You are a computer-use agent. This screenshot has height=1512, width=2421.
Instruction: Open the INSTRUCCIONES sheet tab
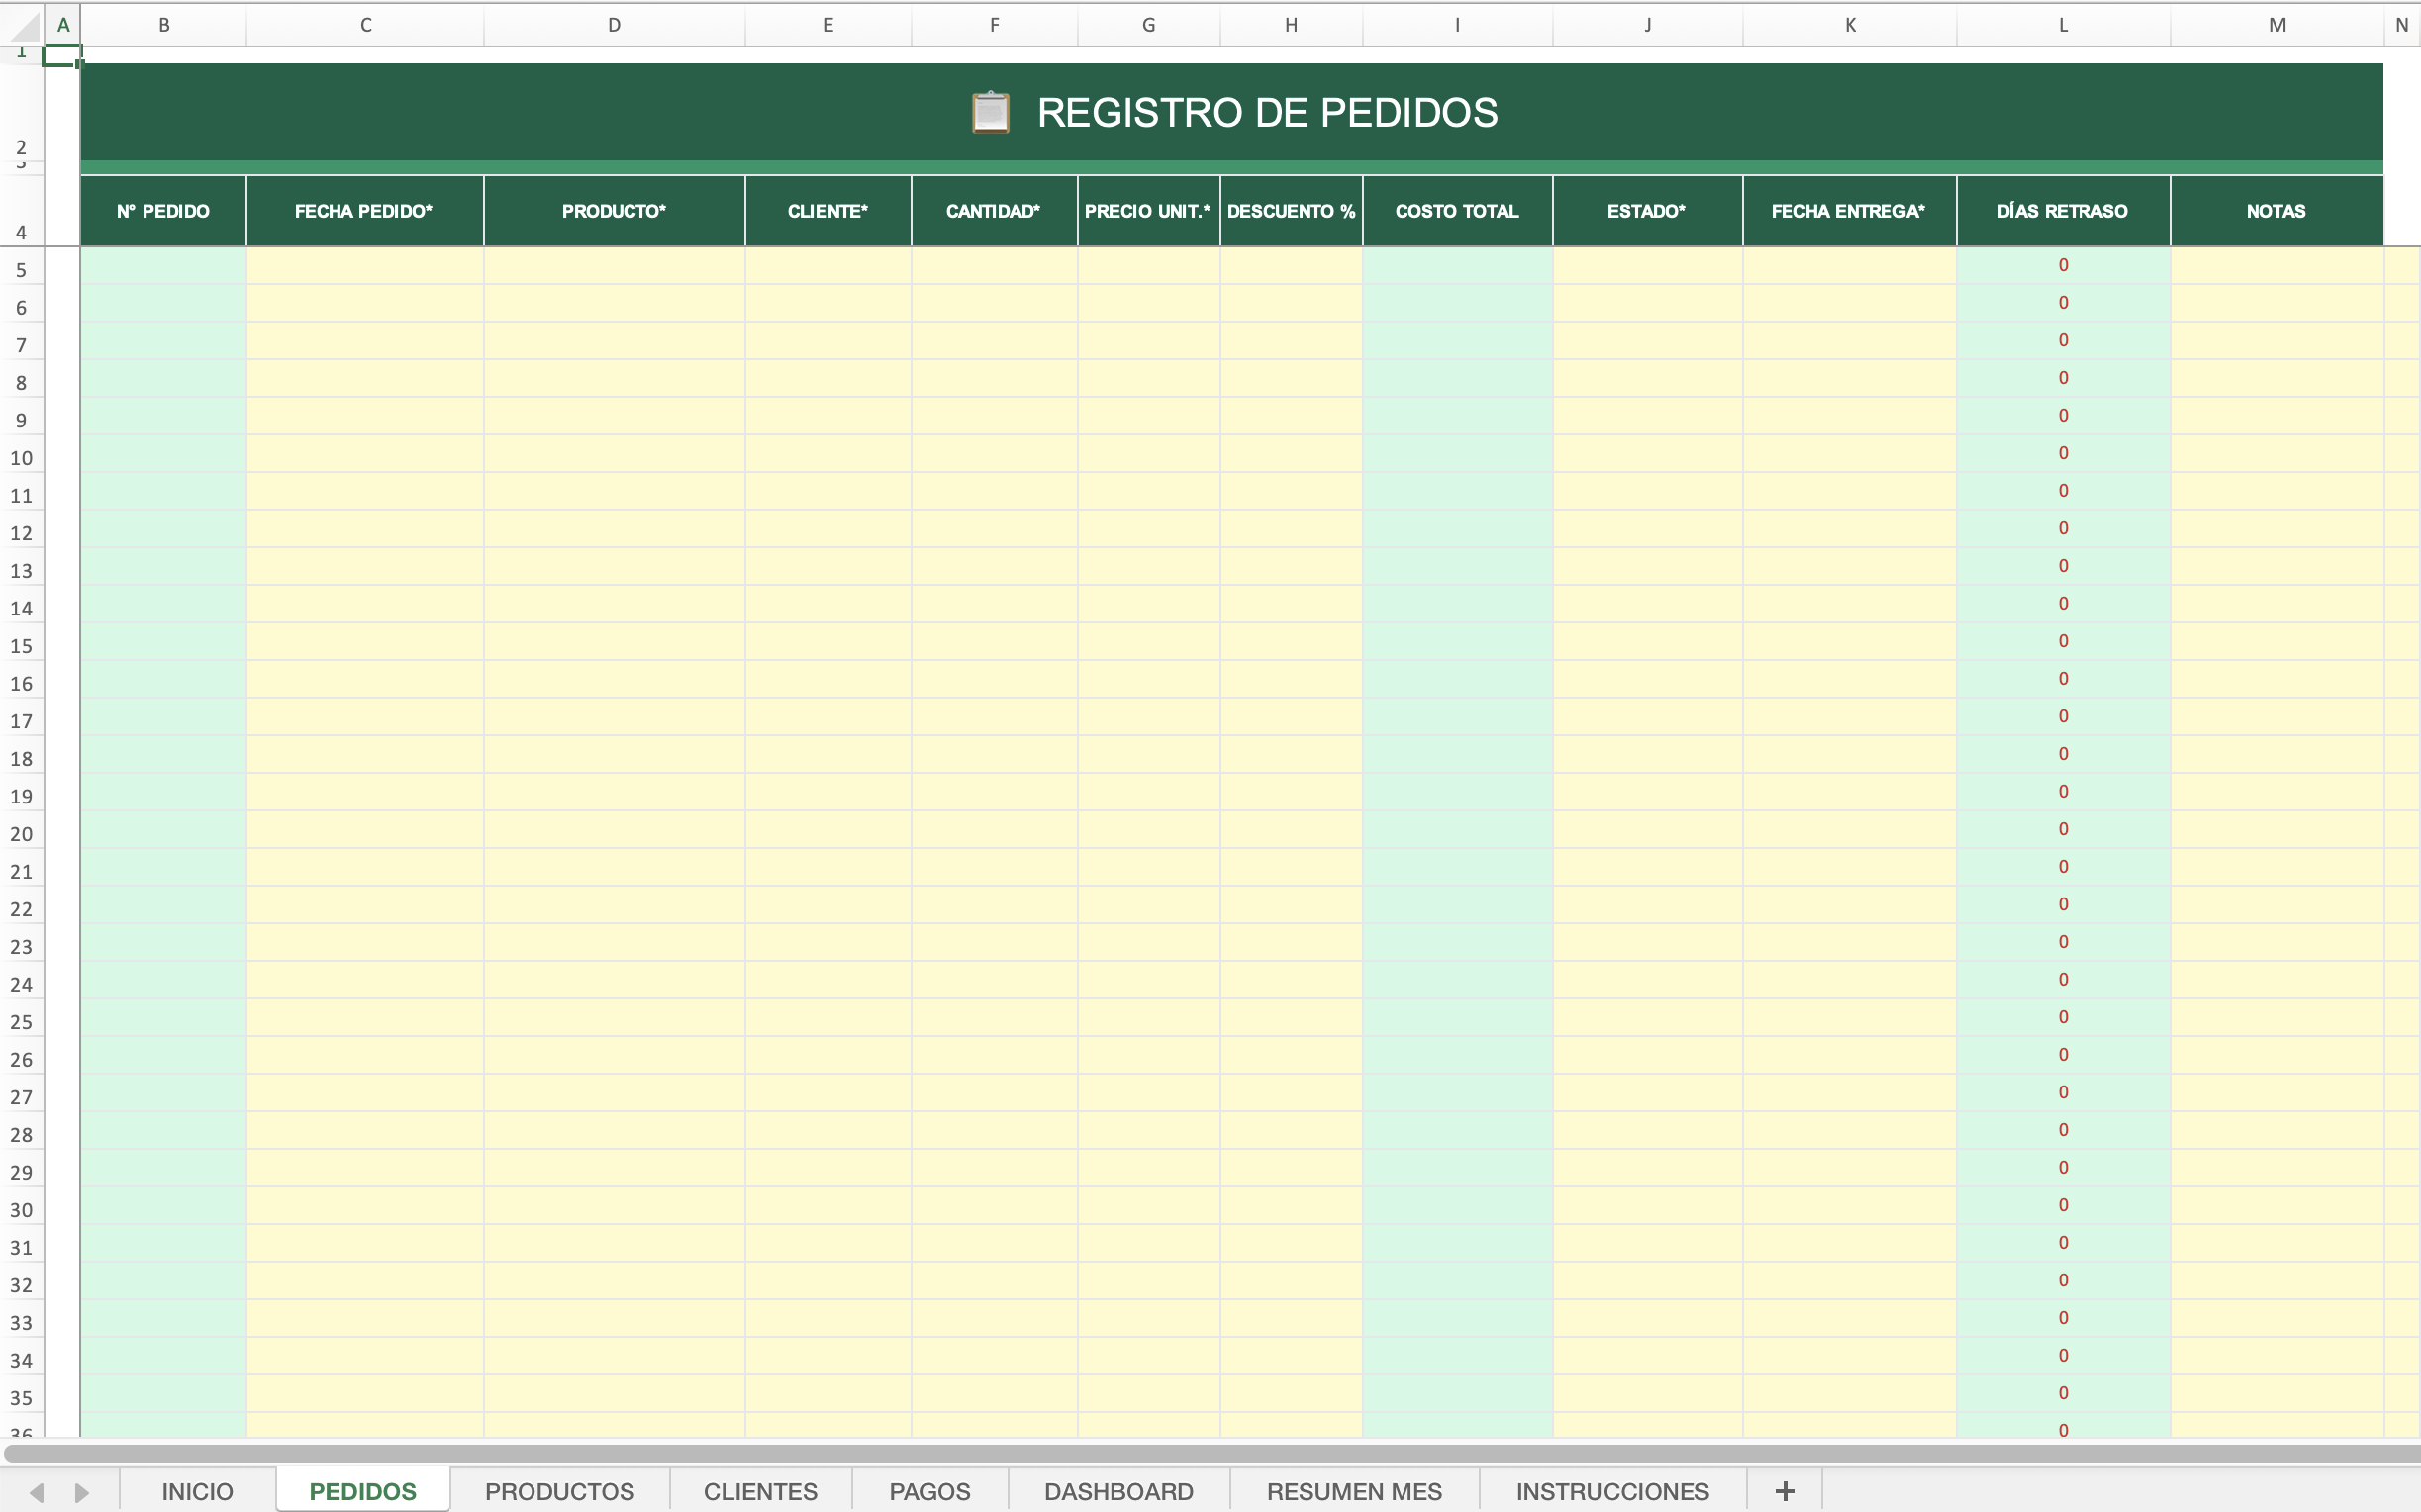(x=1612, y=1491)
